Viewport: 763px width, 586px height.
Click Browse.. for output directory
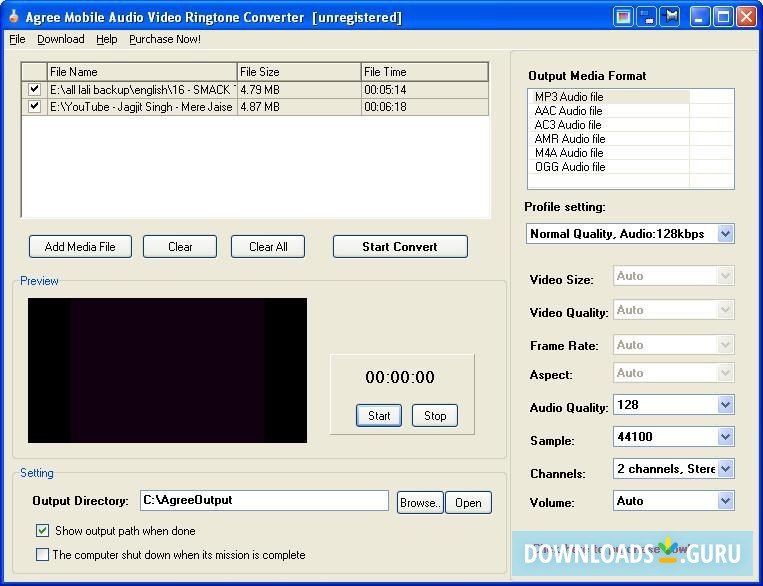[420, 503]
